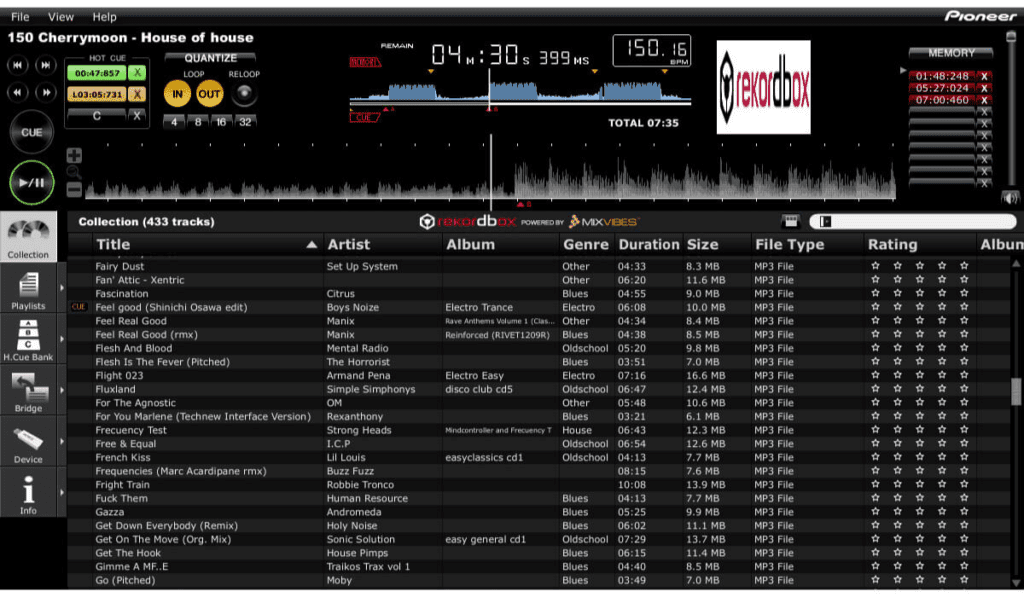Click the track list vertical scrollbar
This screenshot has height=597, width=1024.
[x=1016, y=390]
